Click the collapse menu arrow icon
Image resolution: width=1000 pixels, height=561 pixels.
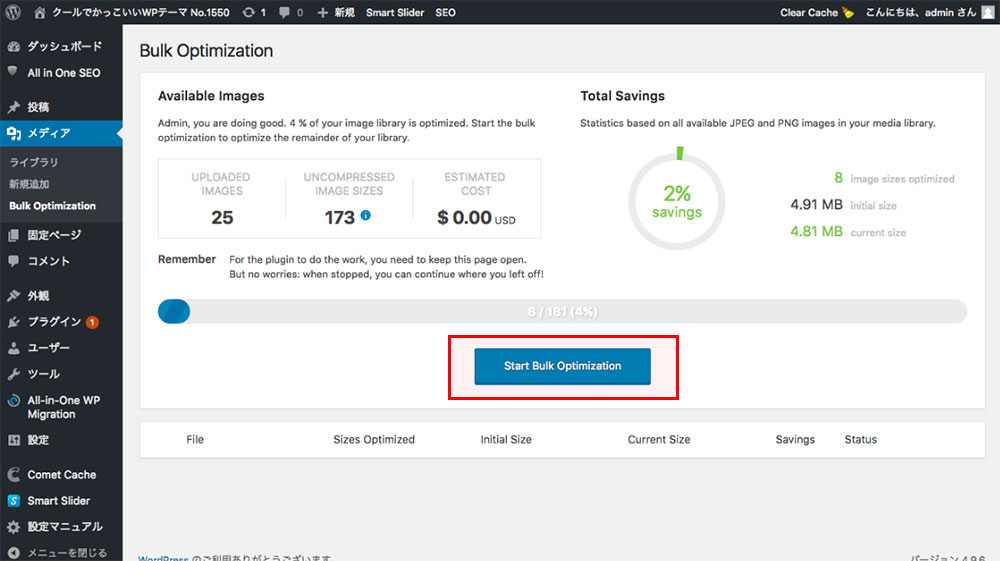(x=13, y=553)
